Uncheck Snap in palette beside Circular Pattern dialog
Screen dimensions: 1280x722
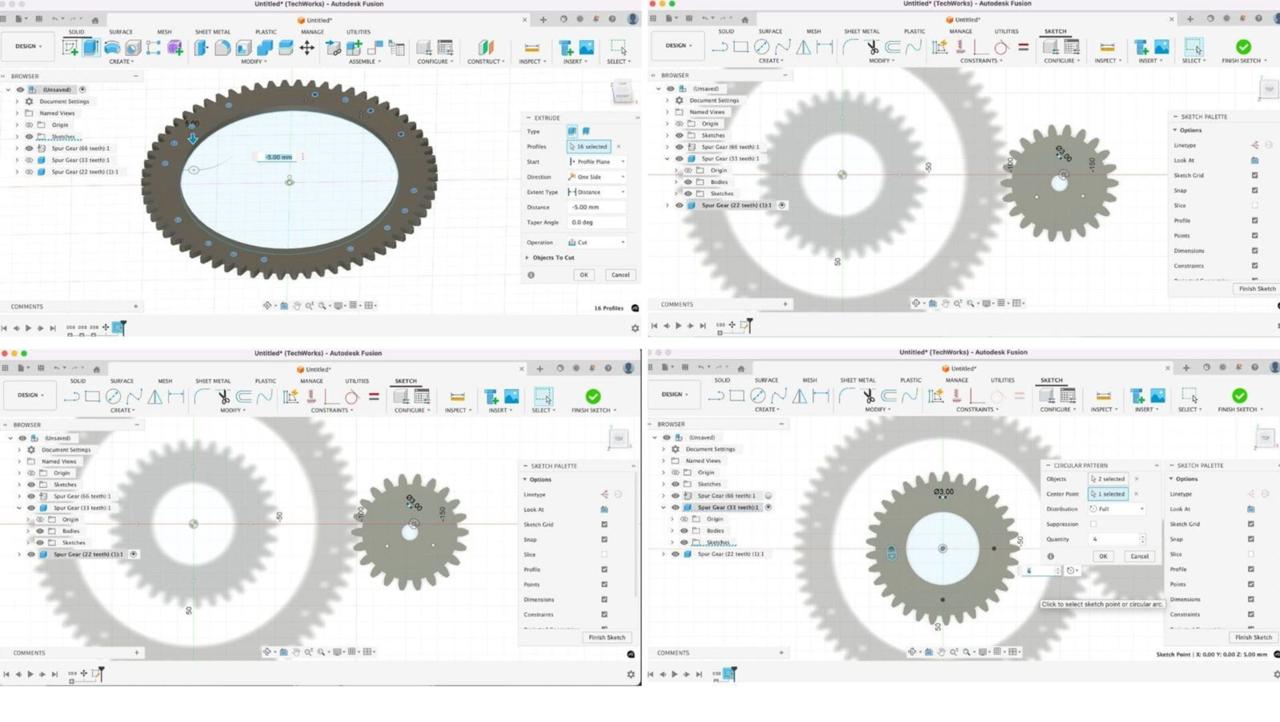pyautogui.click(x=1251, y=539)
